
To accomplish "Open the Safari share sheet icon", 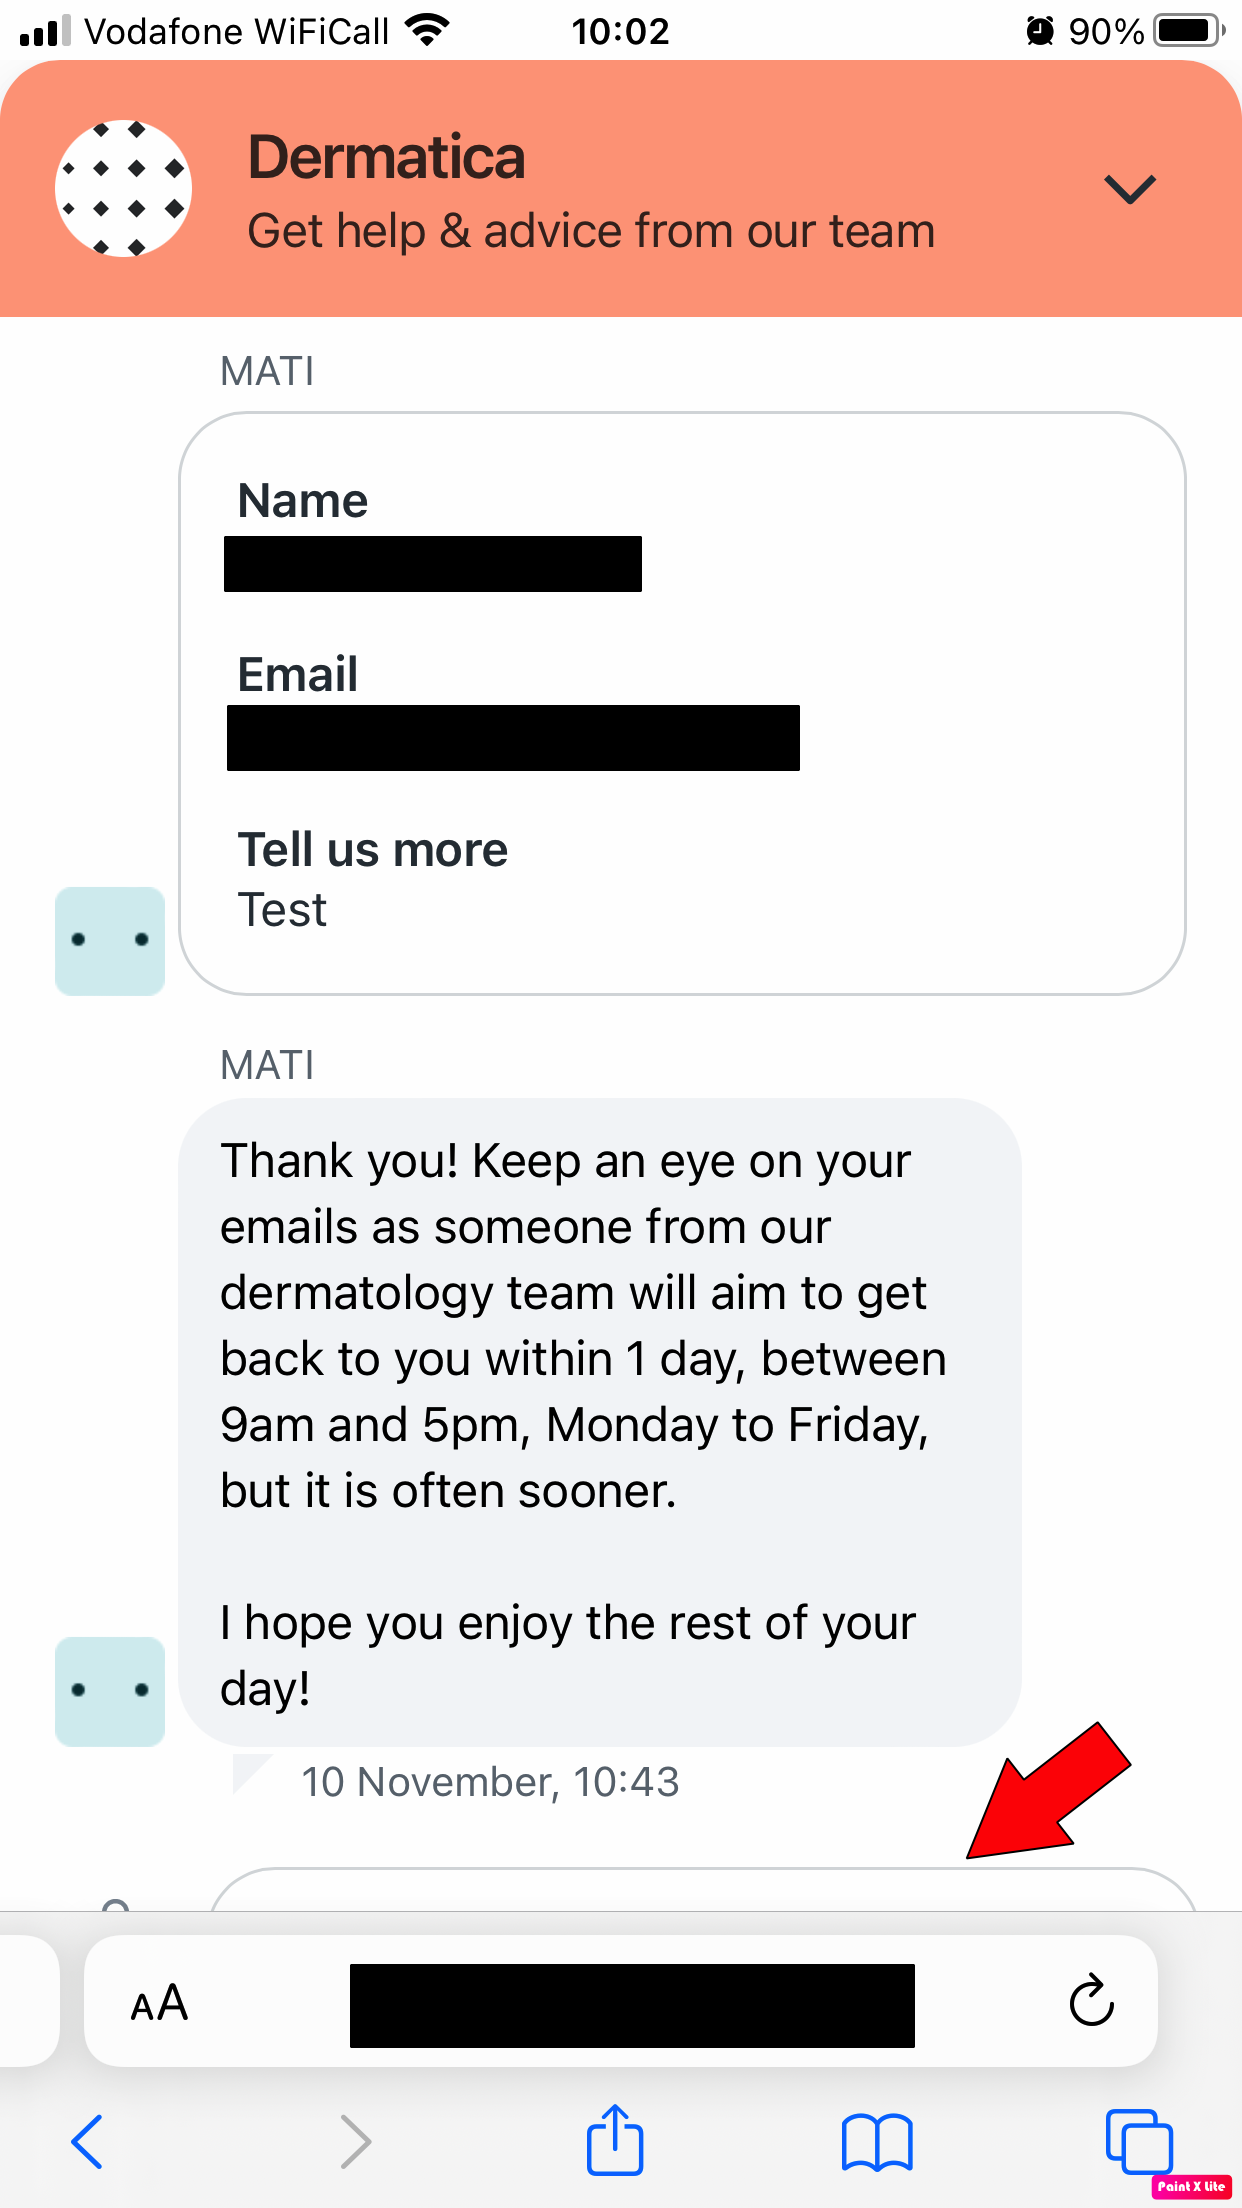I will (614, 2140).
